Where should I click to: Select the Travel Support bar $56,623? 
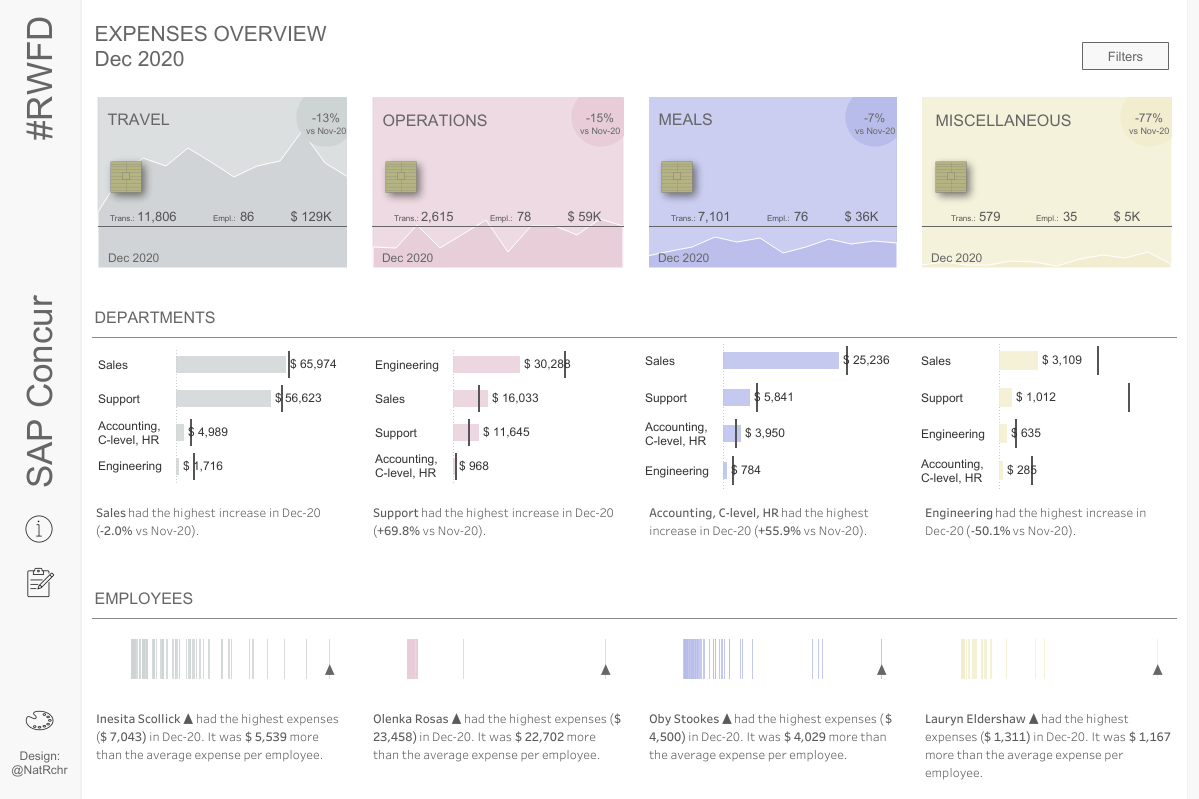(x=223, y=398)
